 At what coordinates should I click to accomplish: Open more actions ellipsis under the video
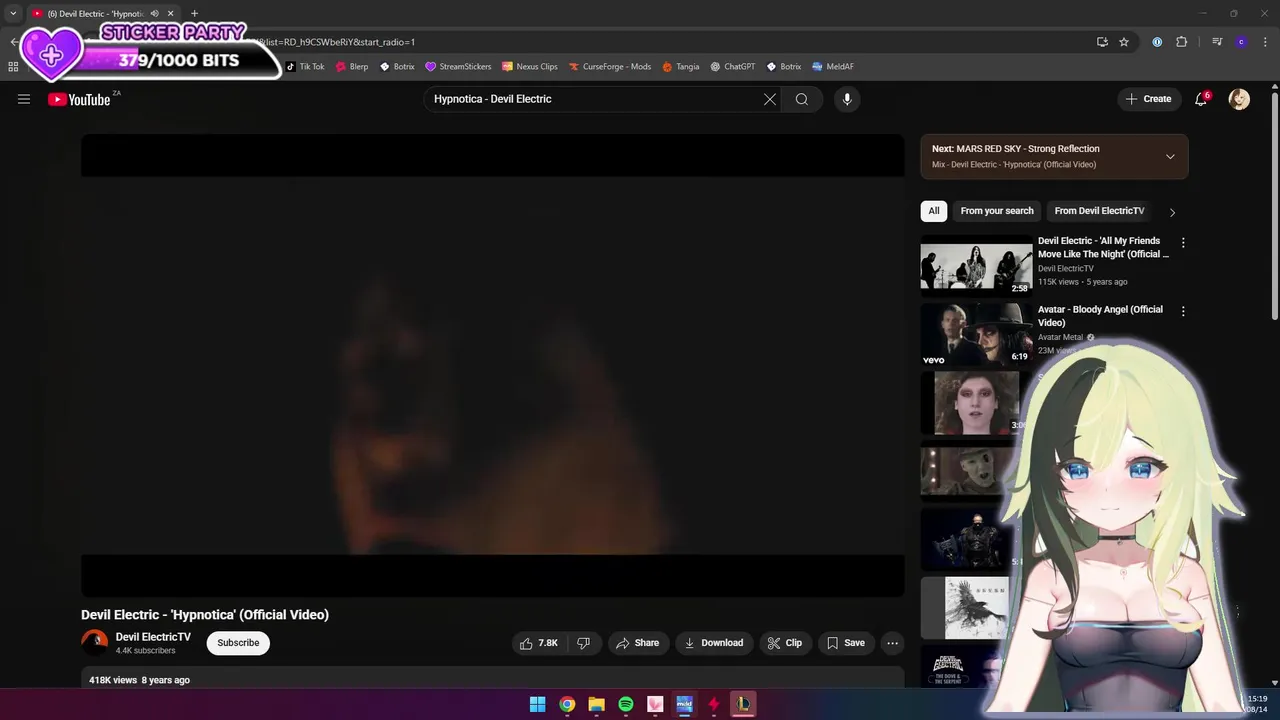893,643
